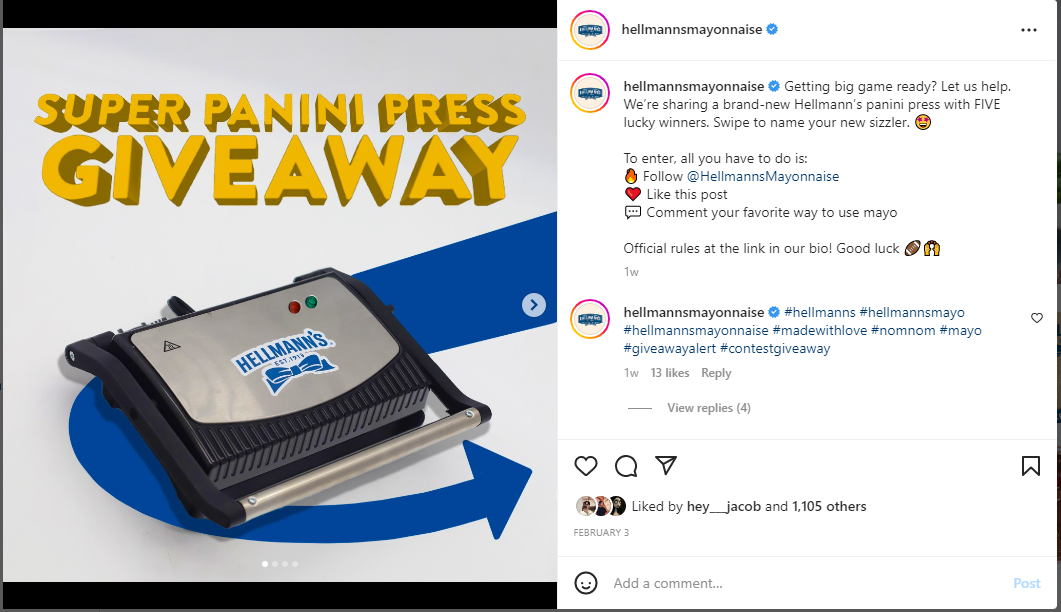Open the comment speech bubble icon
The width and height of the screenshot is (1061, 612).
click(x=626, y=466)
